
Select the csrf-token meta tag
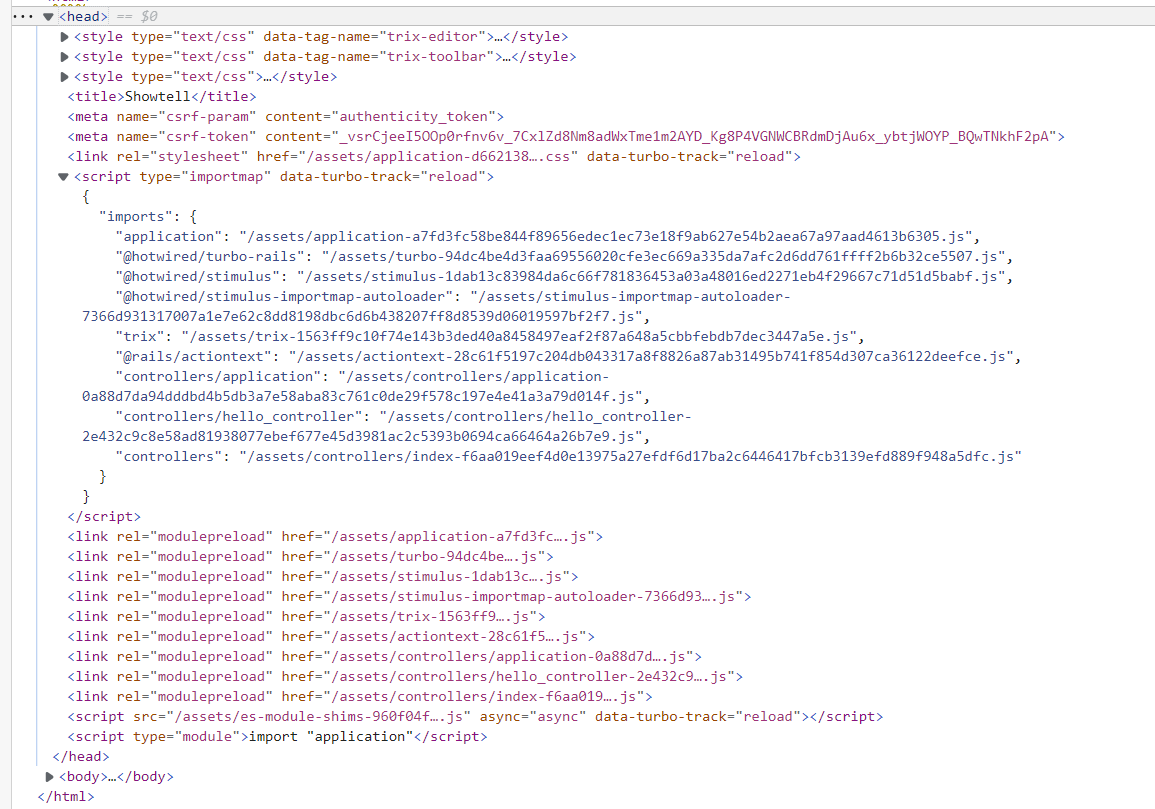[566, 136]
